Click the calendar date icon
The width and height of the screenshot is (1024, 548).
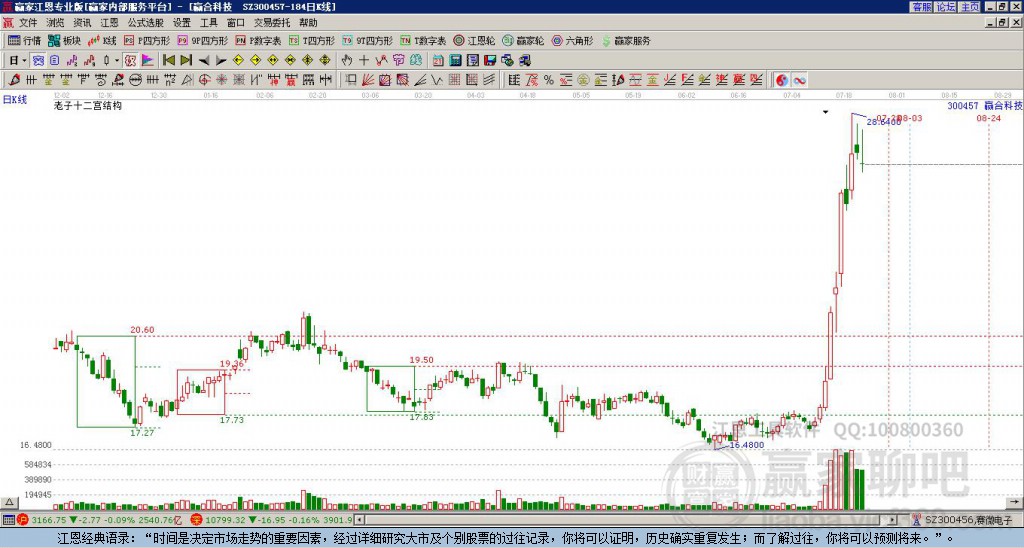click(438, 60)
